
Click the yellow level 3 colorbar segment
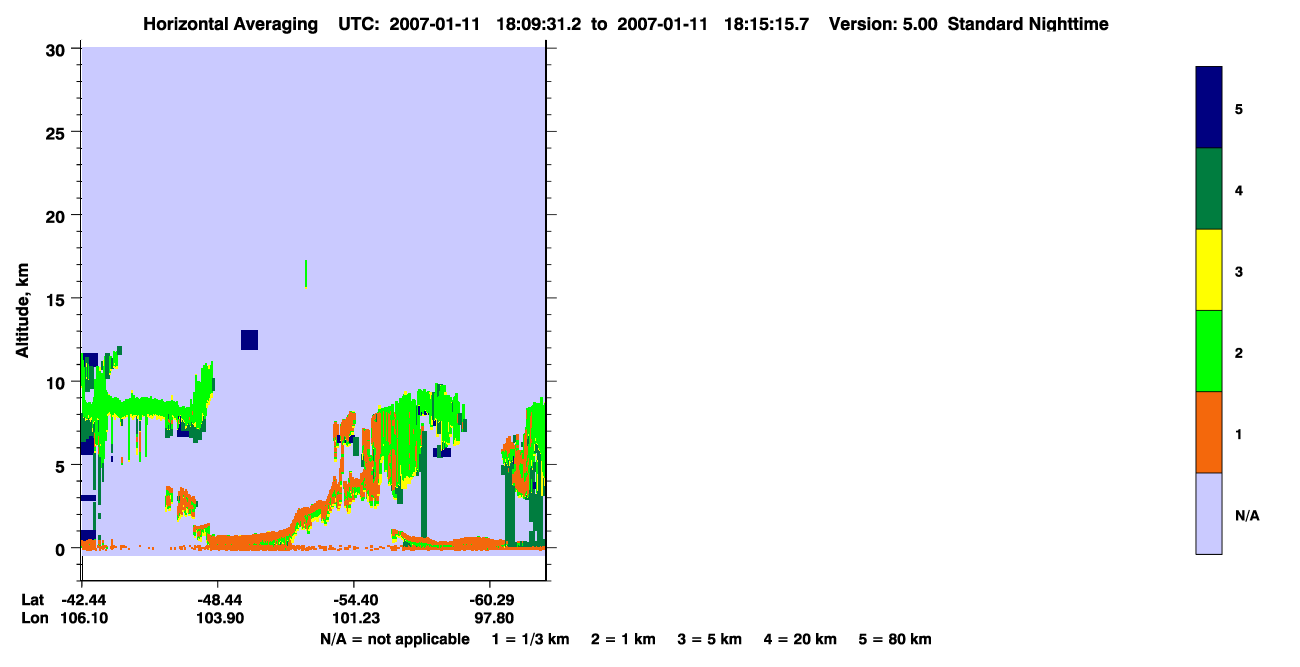[x=1209, y=270]
